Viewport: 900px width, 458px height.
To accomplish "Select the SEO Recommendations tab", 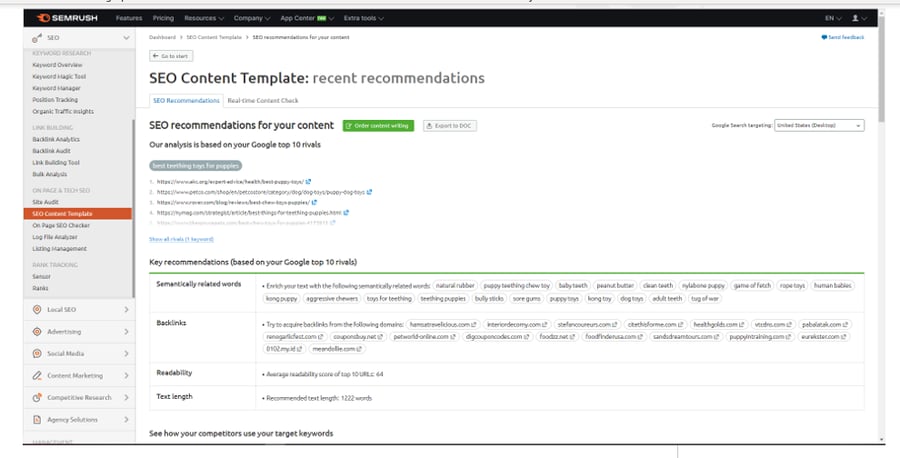I will 186,100.
